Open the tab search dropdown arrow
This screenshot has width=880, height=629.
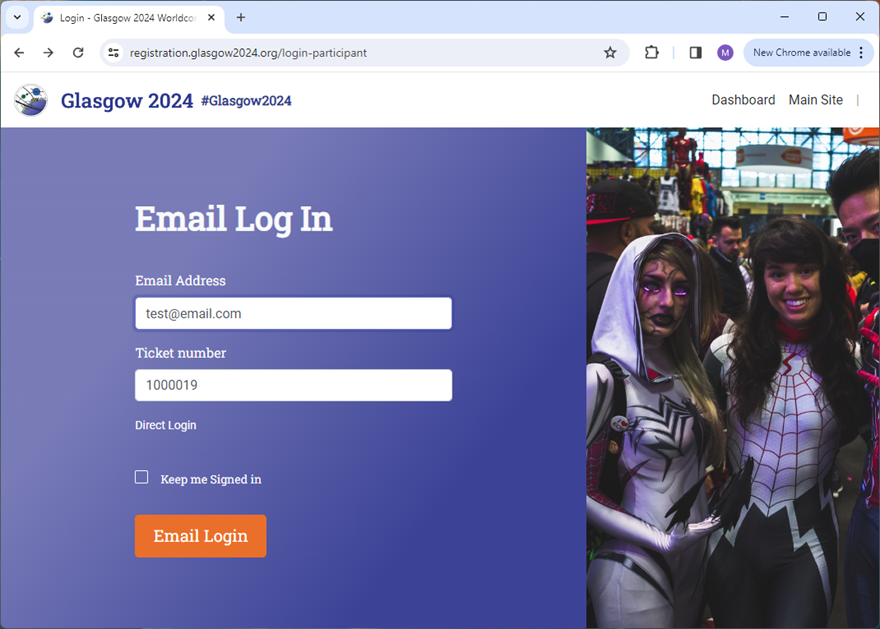click(x=17, y=17)
